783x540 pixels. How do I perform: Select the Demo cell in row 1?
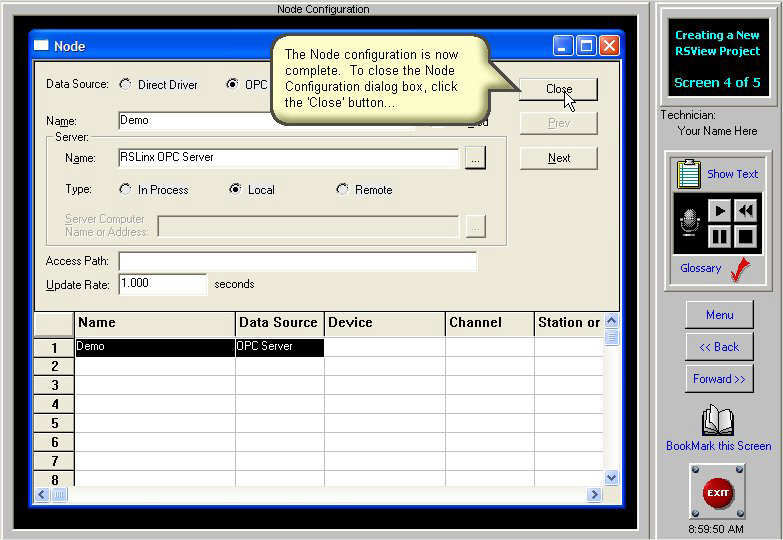point(155,347)
